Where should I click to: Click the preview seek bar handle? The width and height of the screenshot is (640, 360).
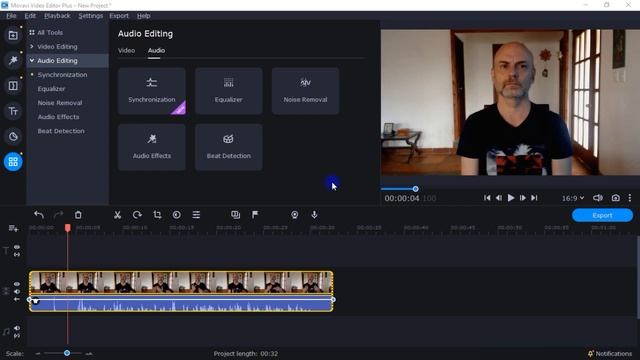[x=416, y=189]
